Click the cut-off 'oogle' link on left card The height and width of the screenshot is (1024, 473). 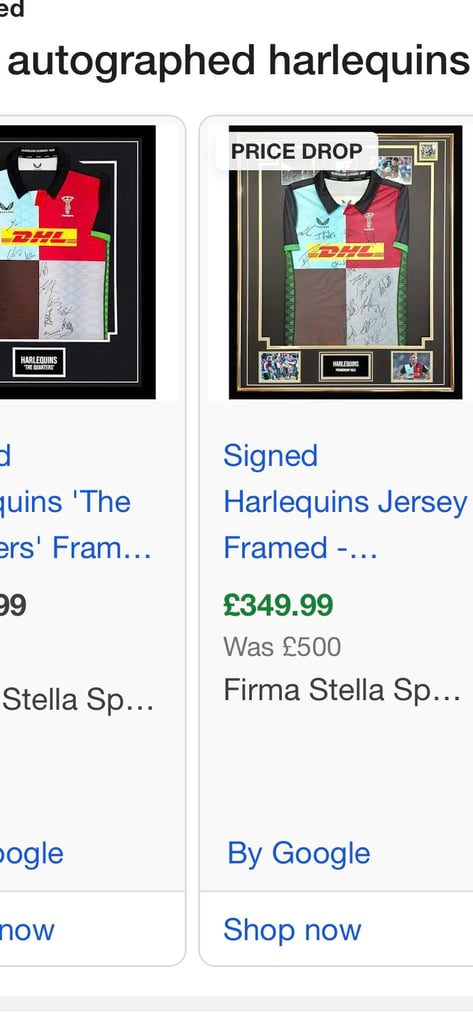(x=31, y=854)
